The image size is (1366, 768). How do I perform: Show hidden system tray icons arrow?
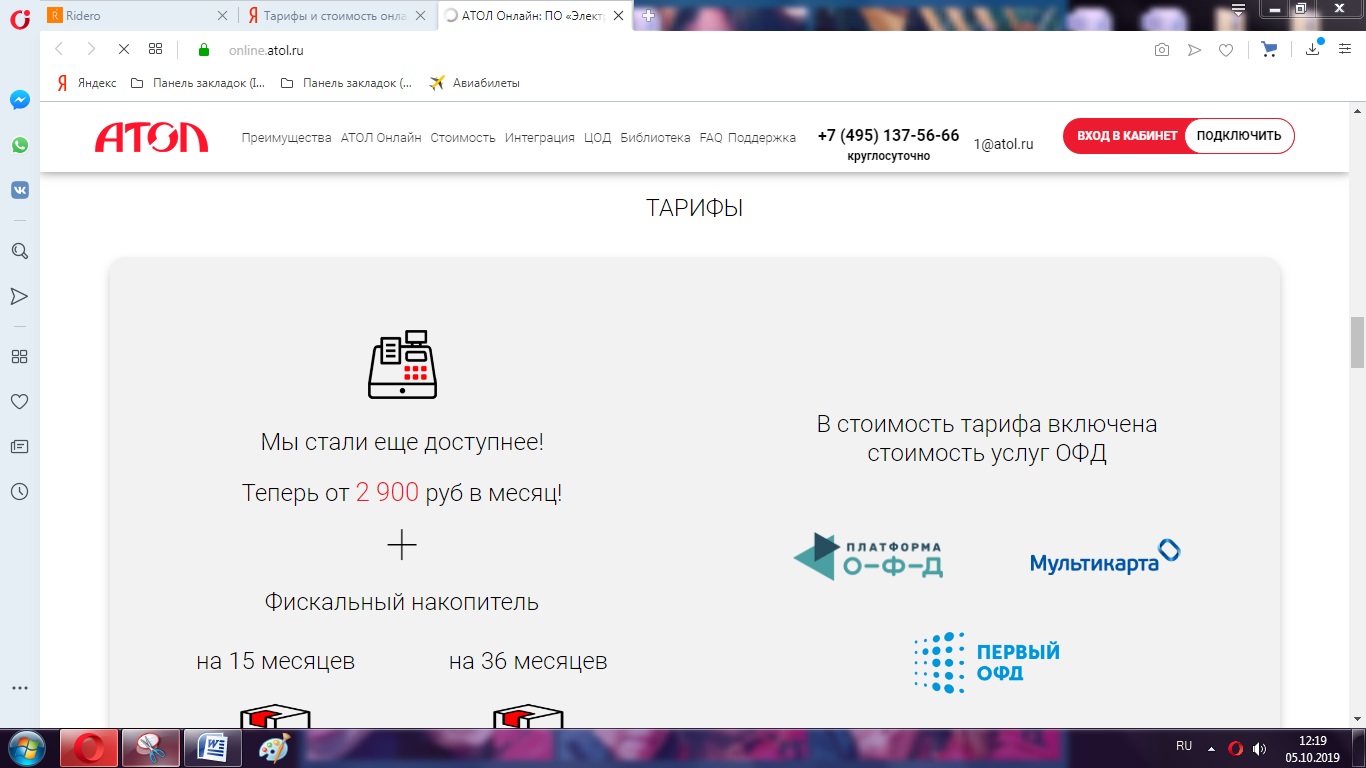pyautogui.click(x=1211, y=748)
